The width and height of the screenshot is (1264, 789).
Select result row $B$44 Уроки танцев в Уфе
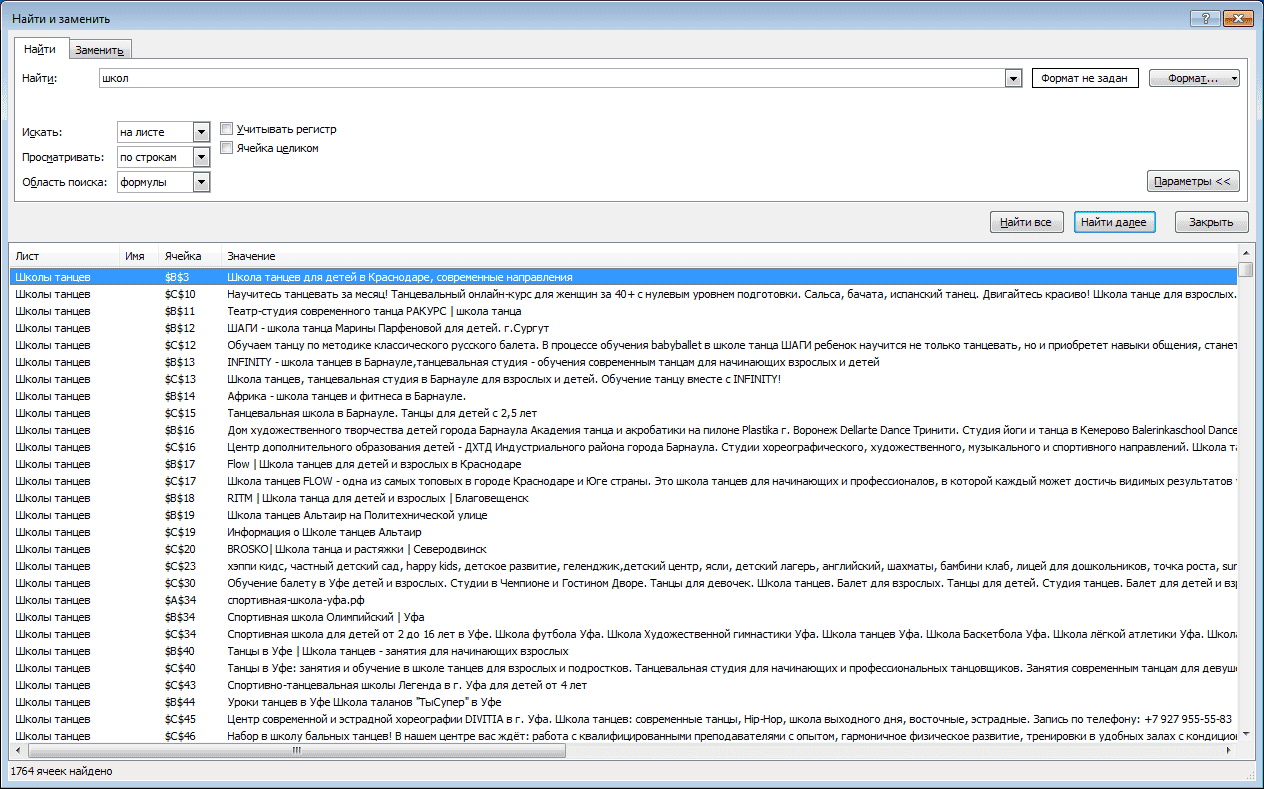[623, 702]
